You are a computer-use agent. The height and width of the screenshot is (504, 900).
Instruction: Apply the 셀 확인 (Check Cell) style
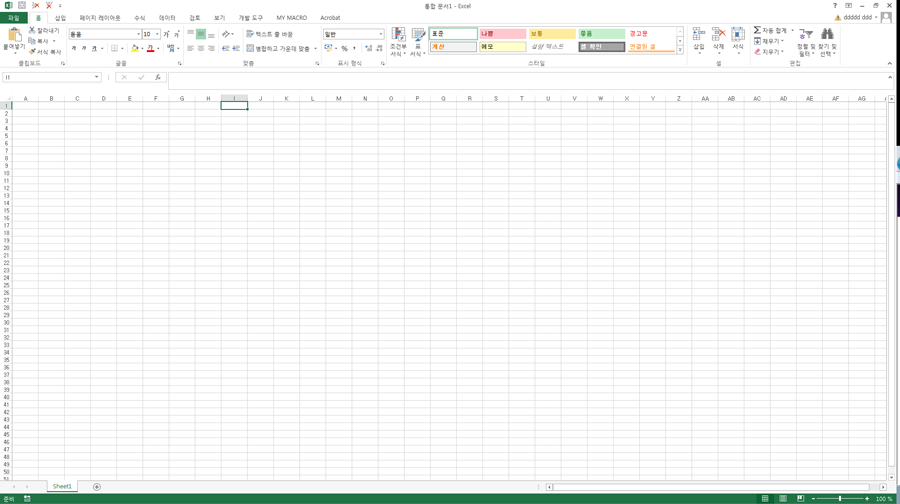click(x=602, y=46)
